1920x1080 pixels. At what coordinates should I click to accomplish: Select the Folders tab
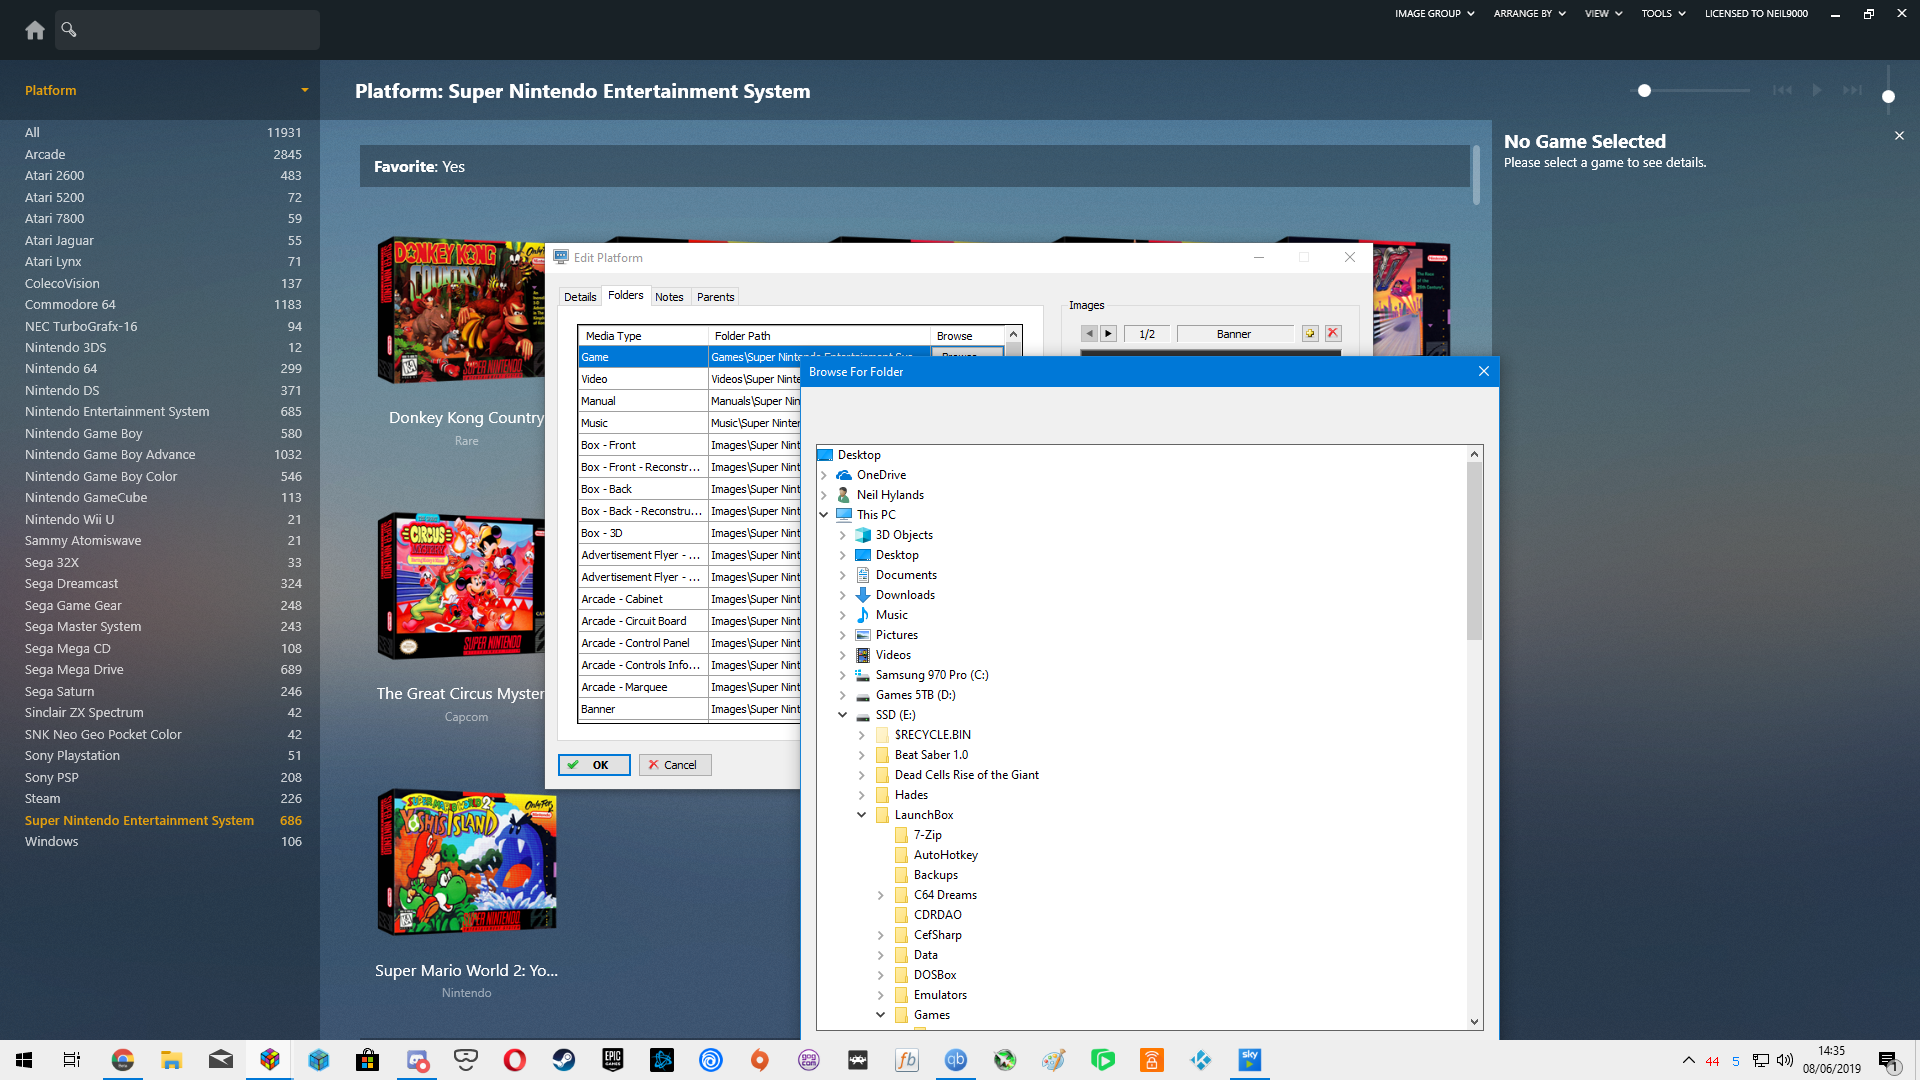click(x=626, y=296)
